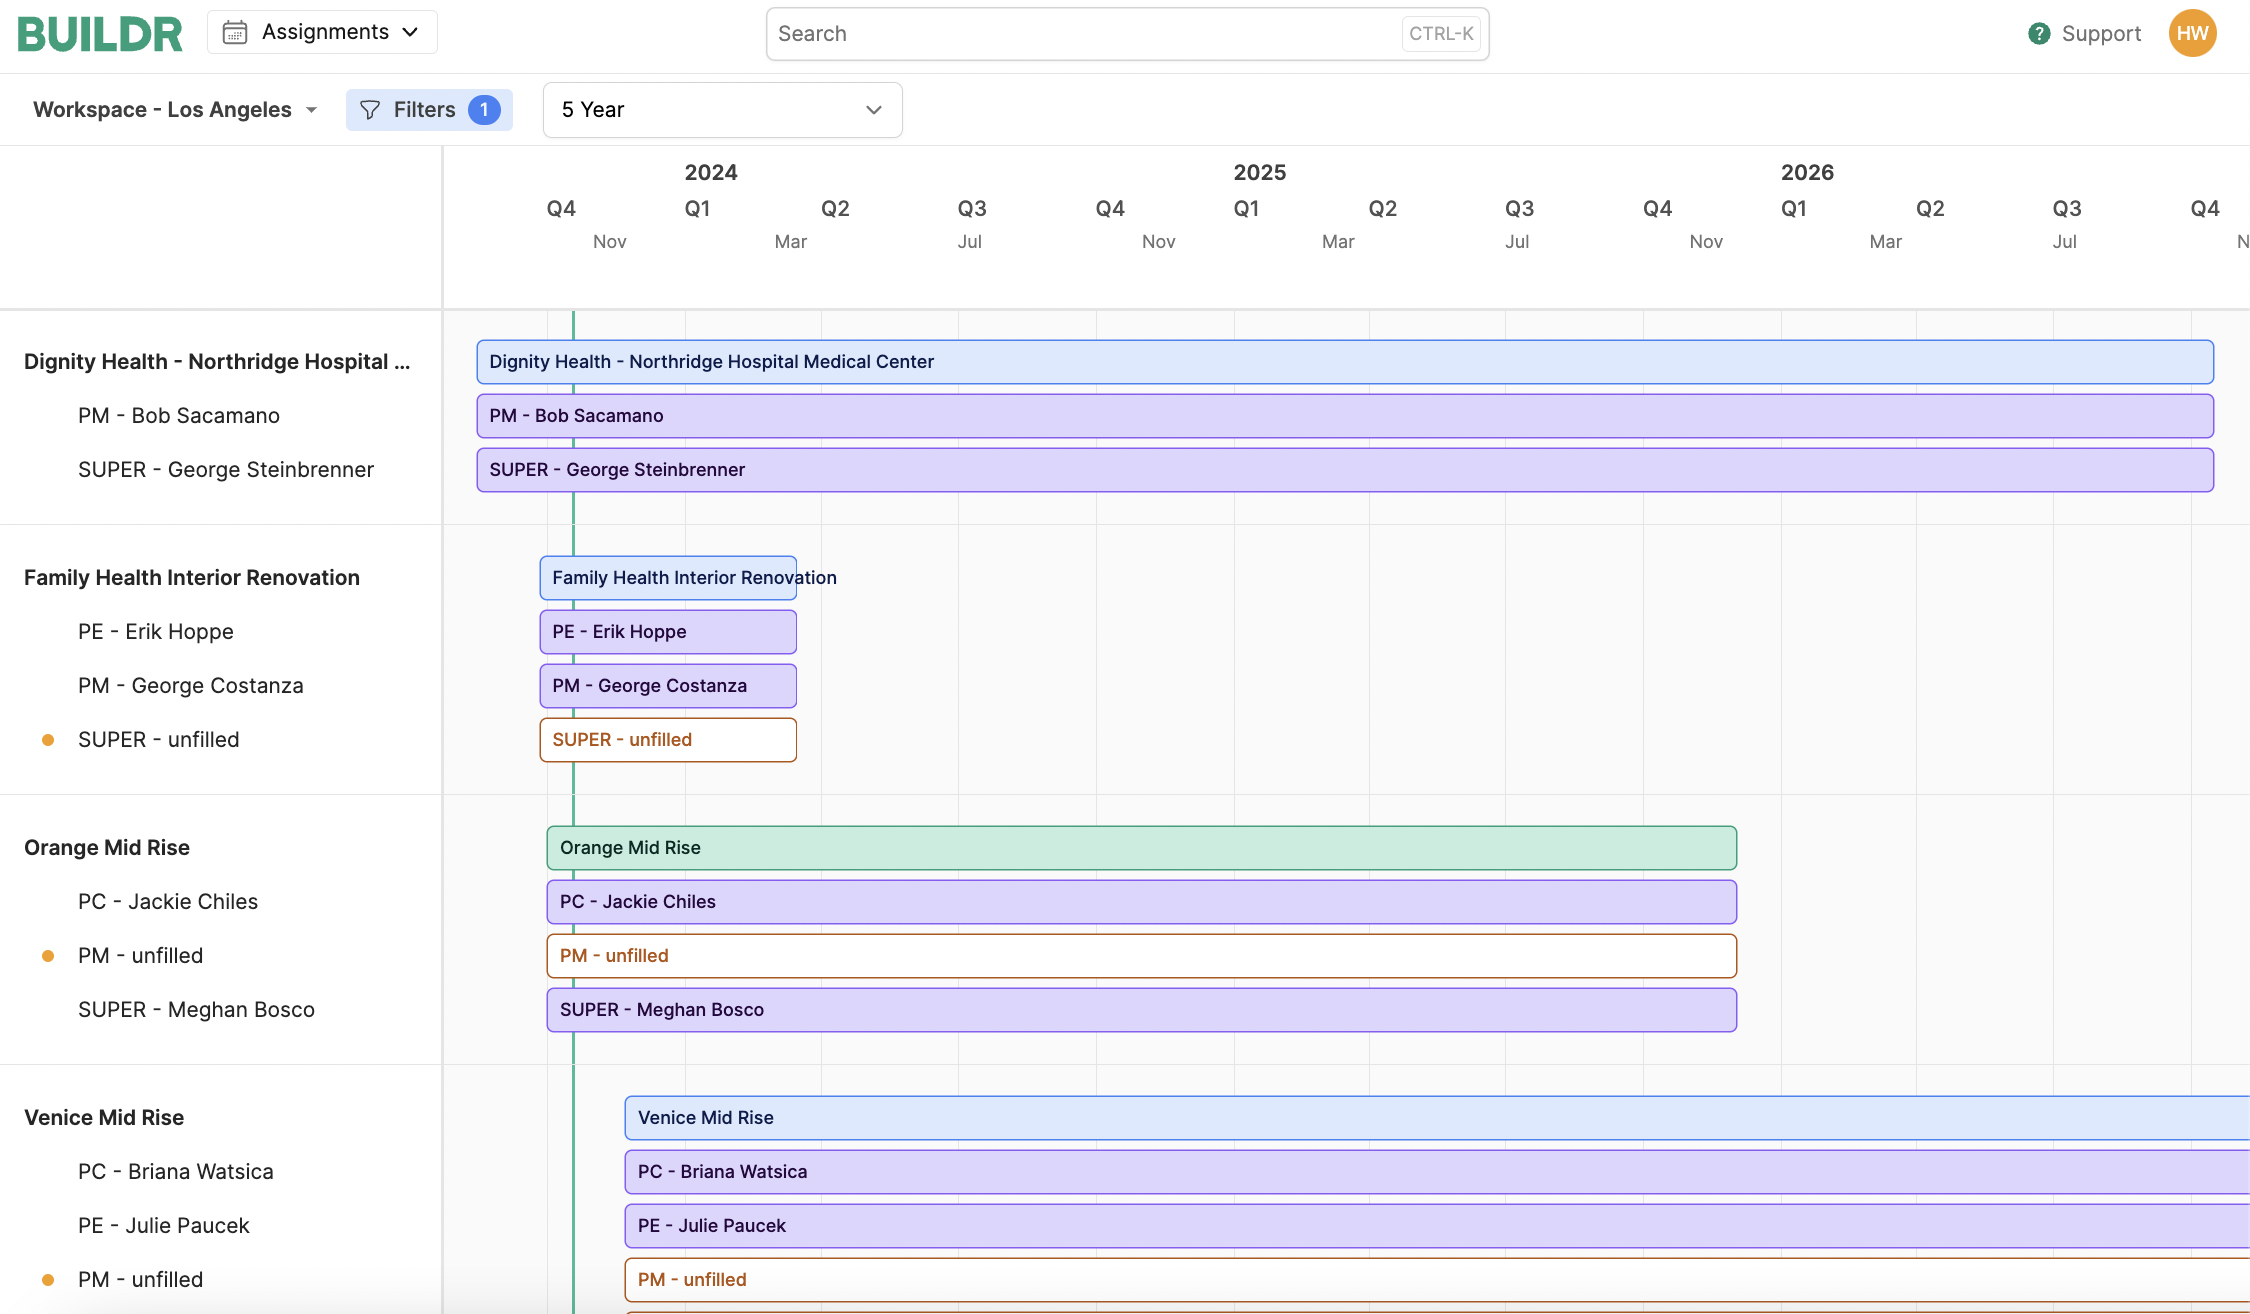Screen dimensions: 2250x1314
Task: Click the CTRL-K shortcut badge
Action: (x=1441, y=34)
